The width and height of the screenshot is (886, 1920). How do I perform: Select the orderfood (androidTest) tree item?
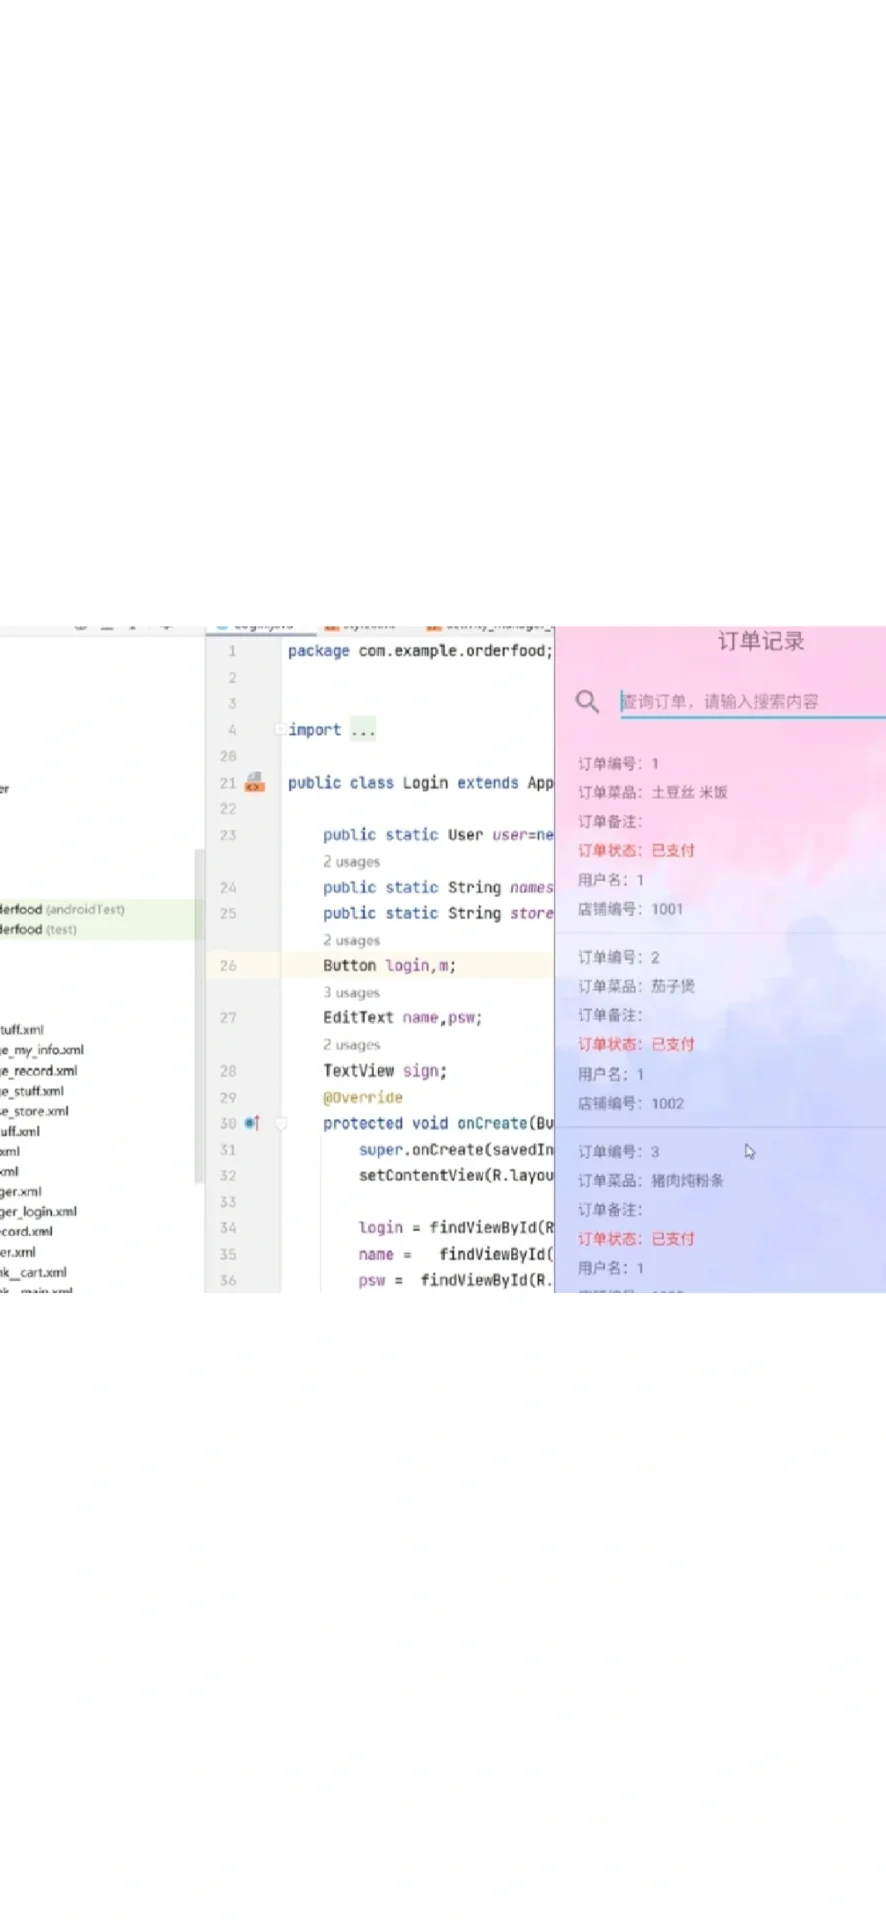(62, 909)
